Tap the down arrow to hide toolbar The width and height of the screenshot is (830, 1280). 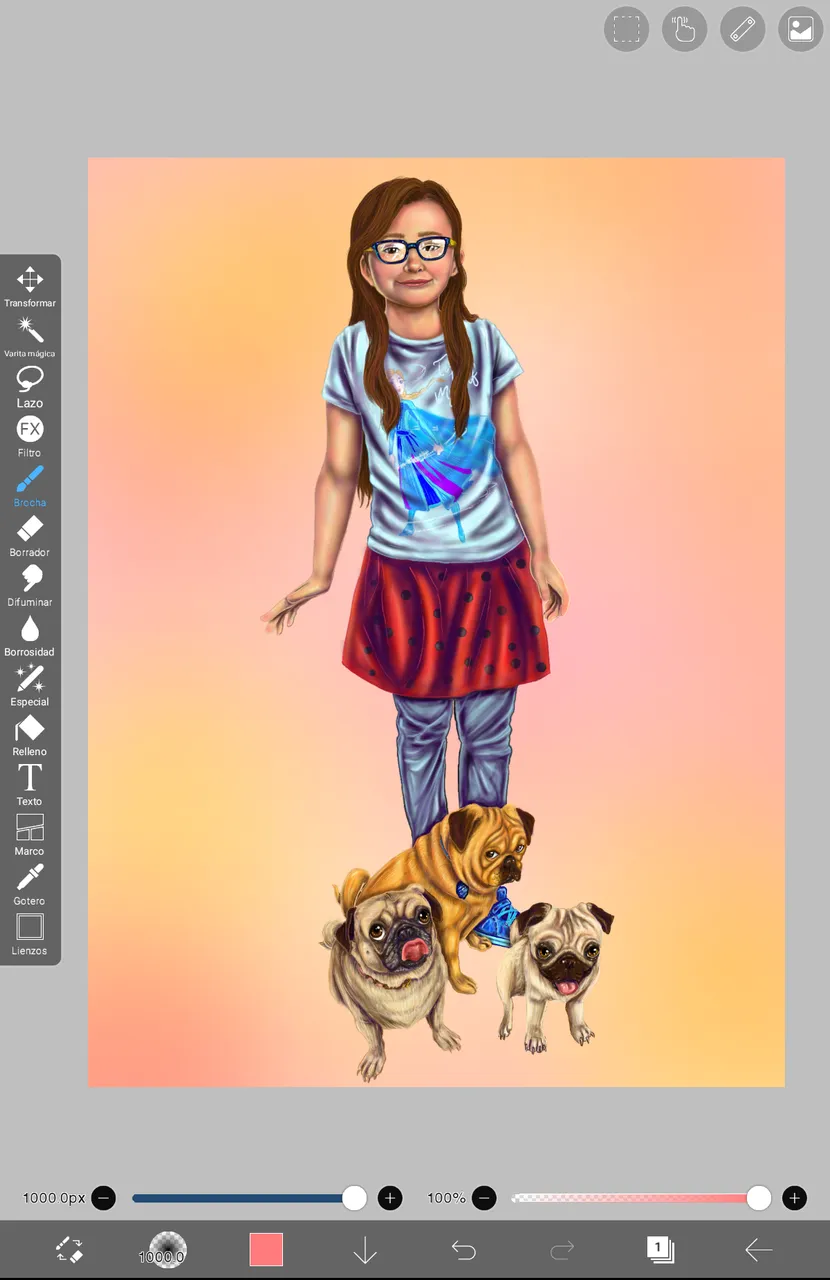point(365,1250)
